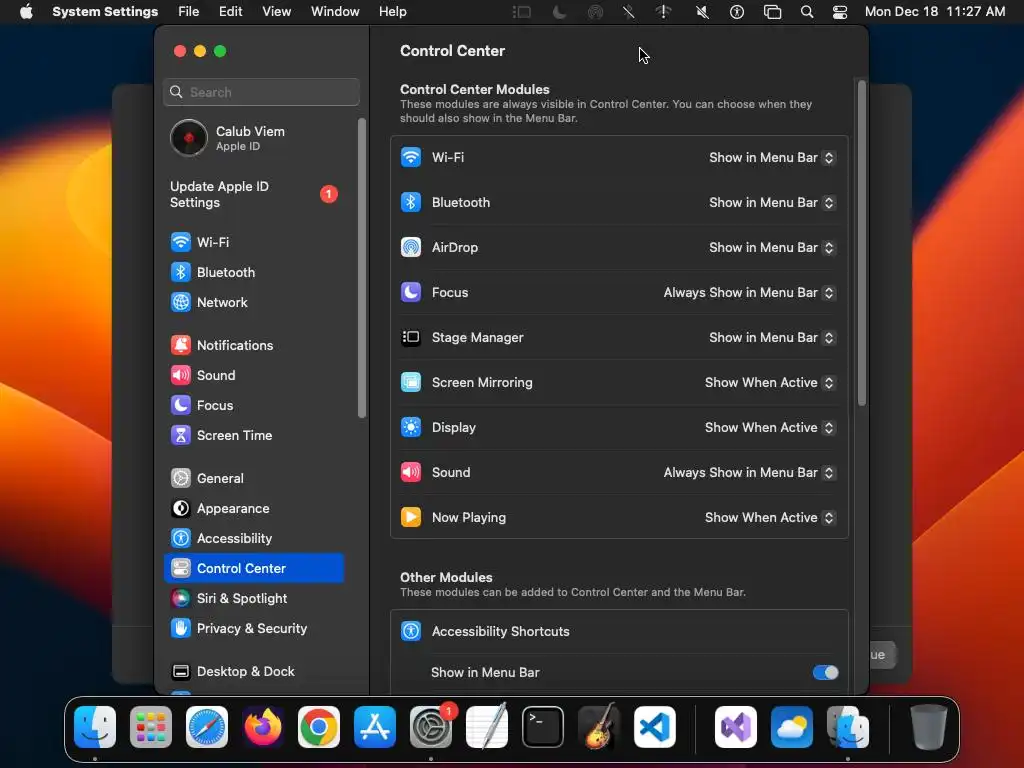Open the View menu
The height and width of the screenshot is (768, 1024).
click(x=276, y=12)
